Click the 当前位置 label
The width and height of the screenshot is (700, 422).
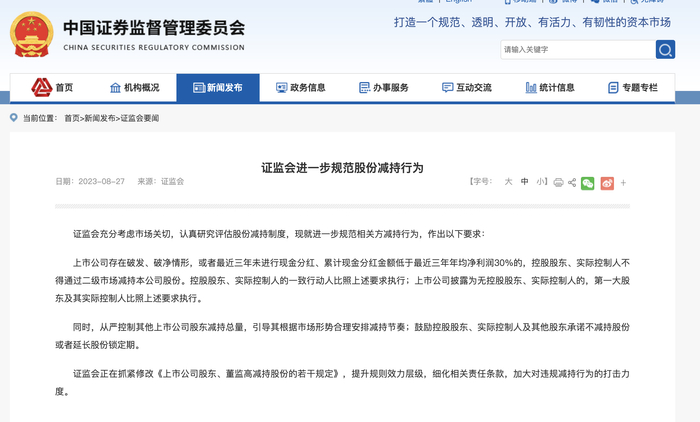(x=40, y=118)
